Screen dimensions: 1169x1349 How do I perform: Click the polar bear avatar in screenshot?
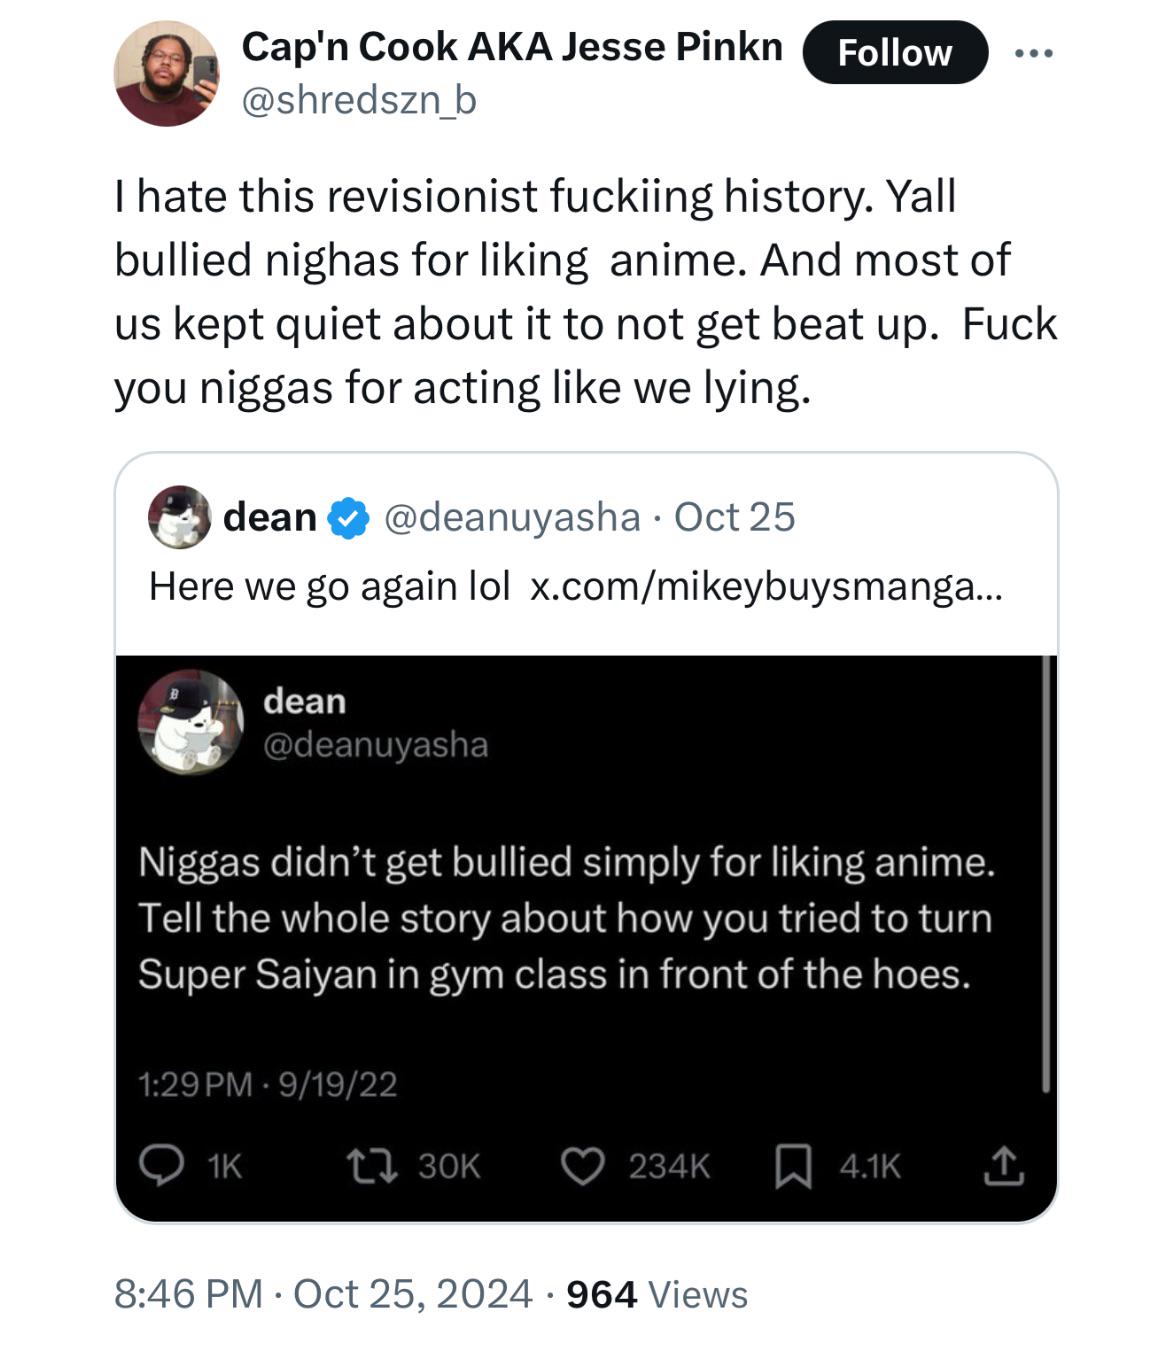click(x=190, y=722)
